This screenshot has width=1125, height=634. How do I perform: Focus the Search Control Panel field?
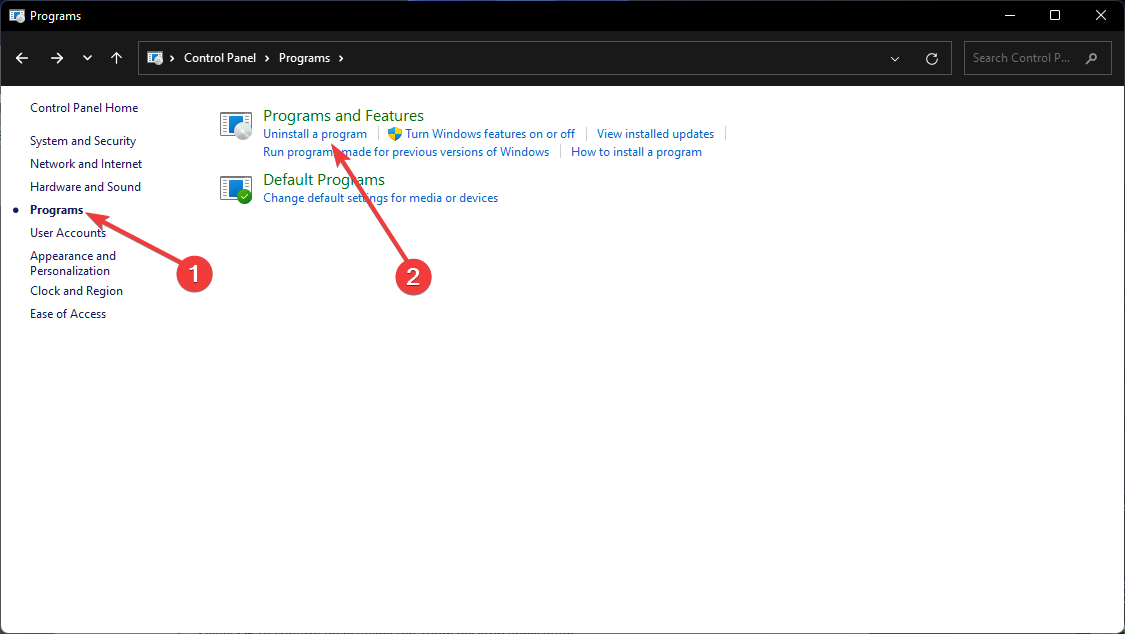[x=1037, y=58]
